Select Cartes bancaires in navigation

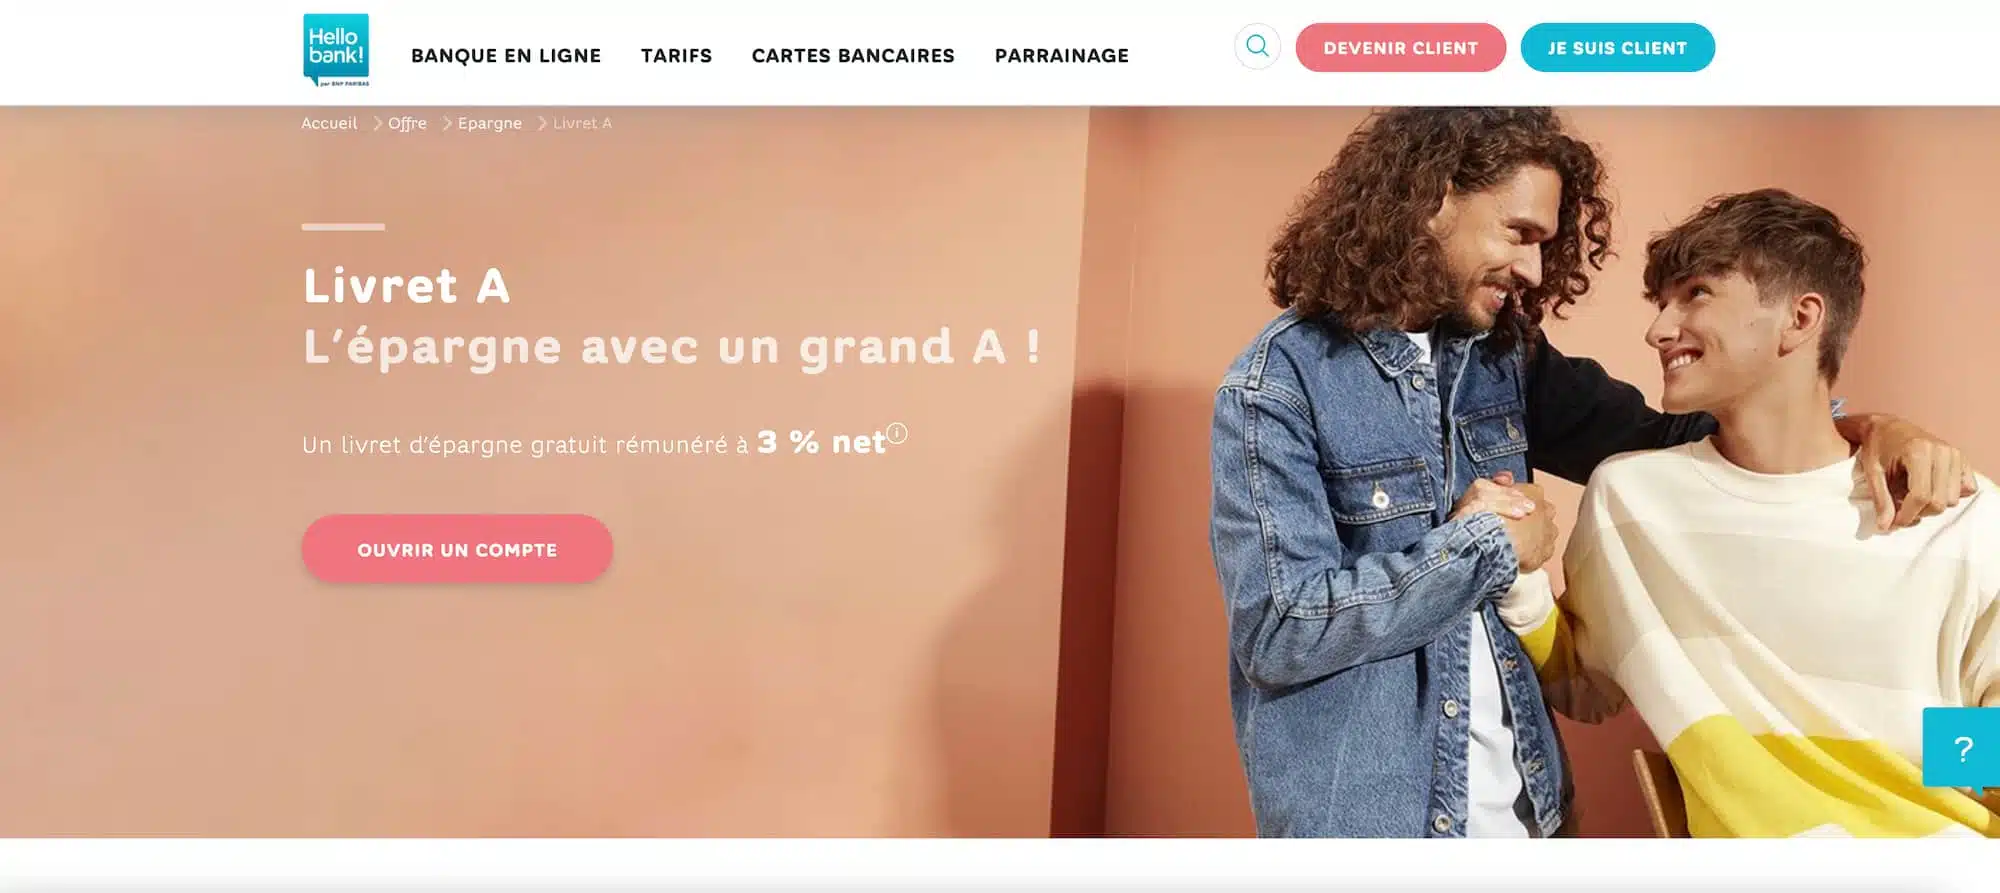click(853, 56)
